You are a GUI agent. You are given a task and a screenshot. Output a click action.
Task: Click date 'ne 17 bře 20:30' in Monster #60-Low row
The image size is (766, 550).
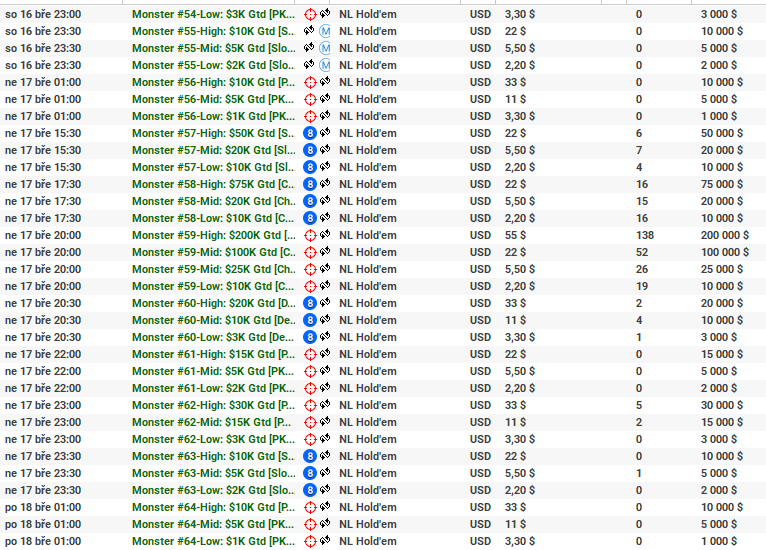[43, 338]
